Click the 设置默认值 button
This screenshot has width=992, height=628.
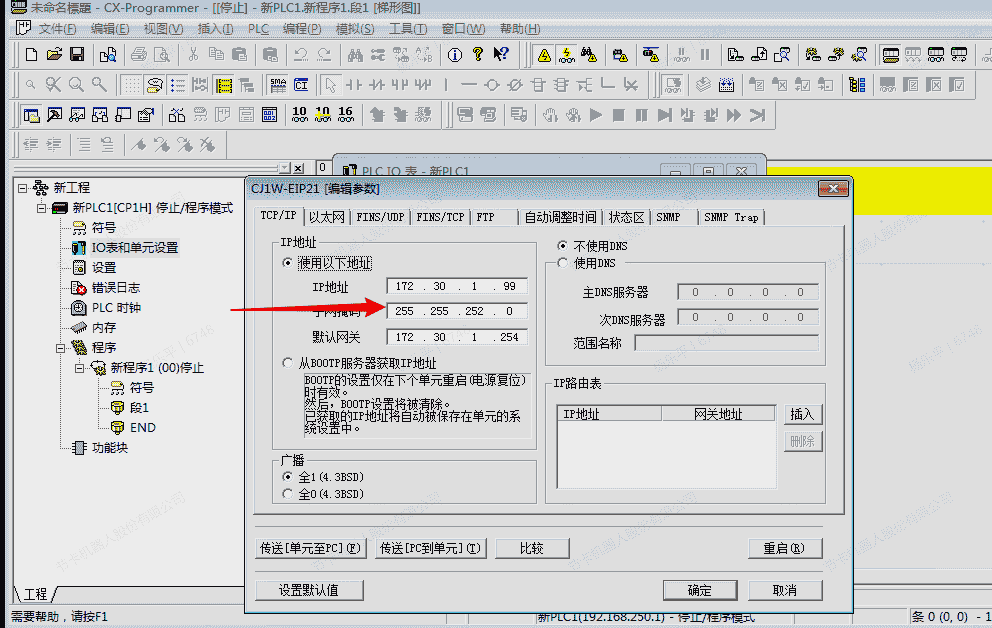(x=308, y=590)
